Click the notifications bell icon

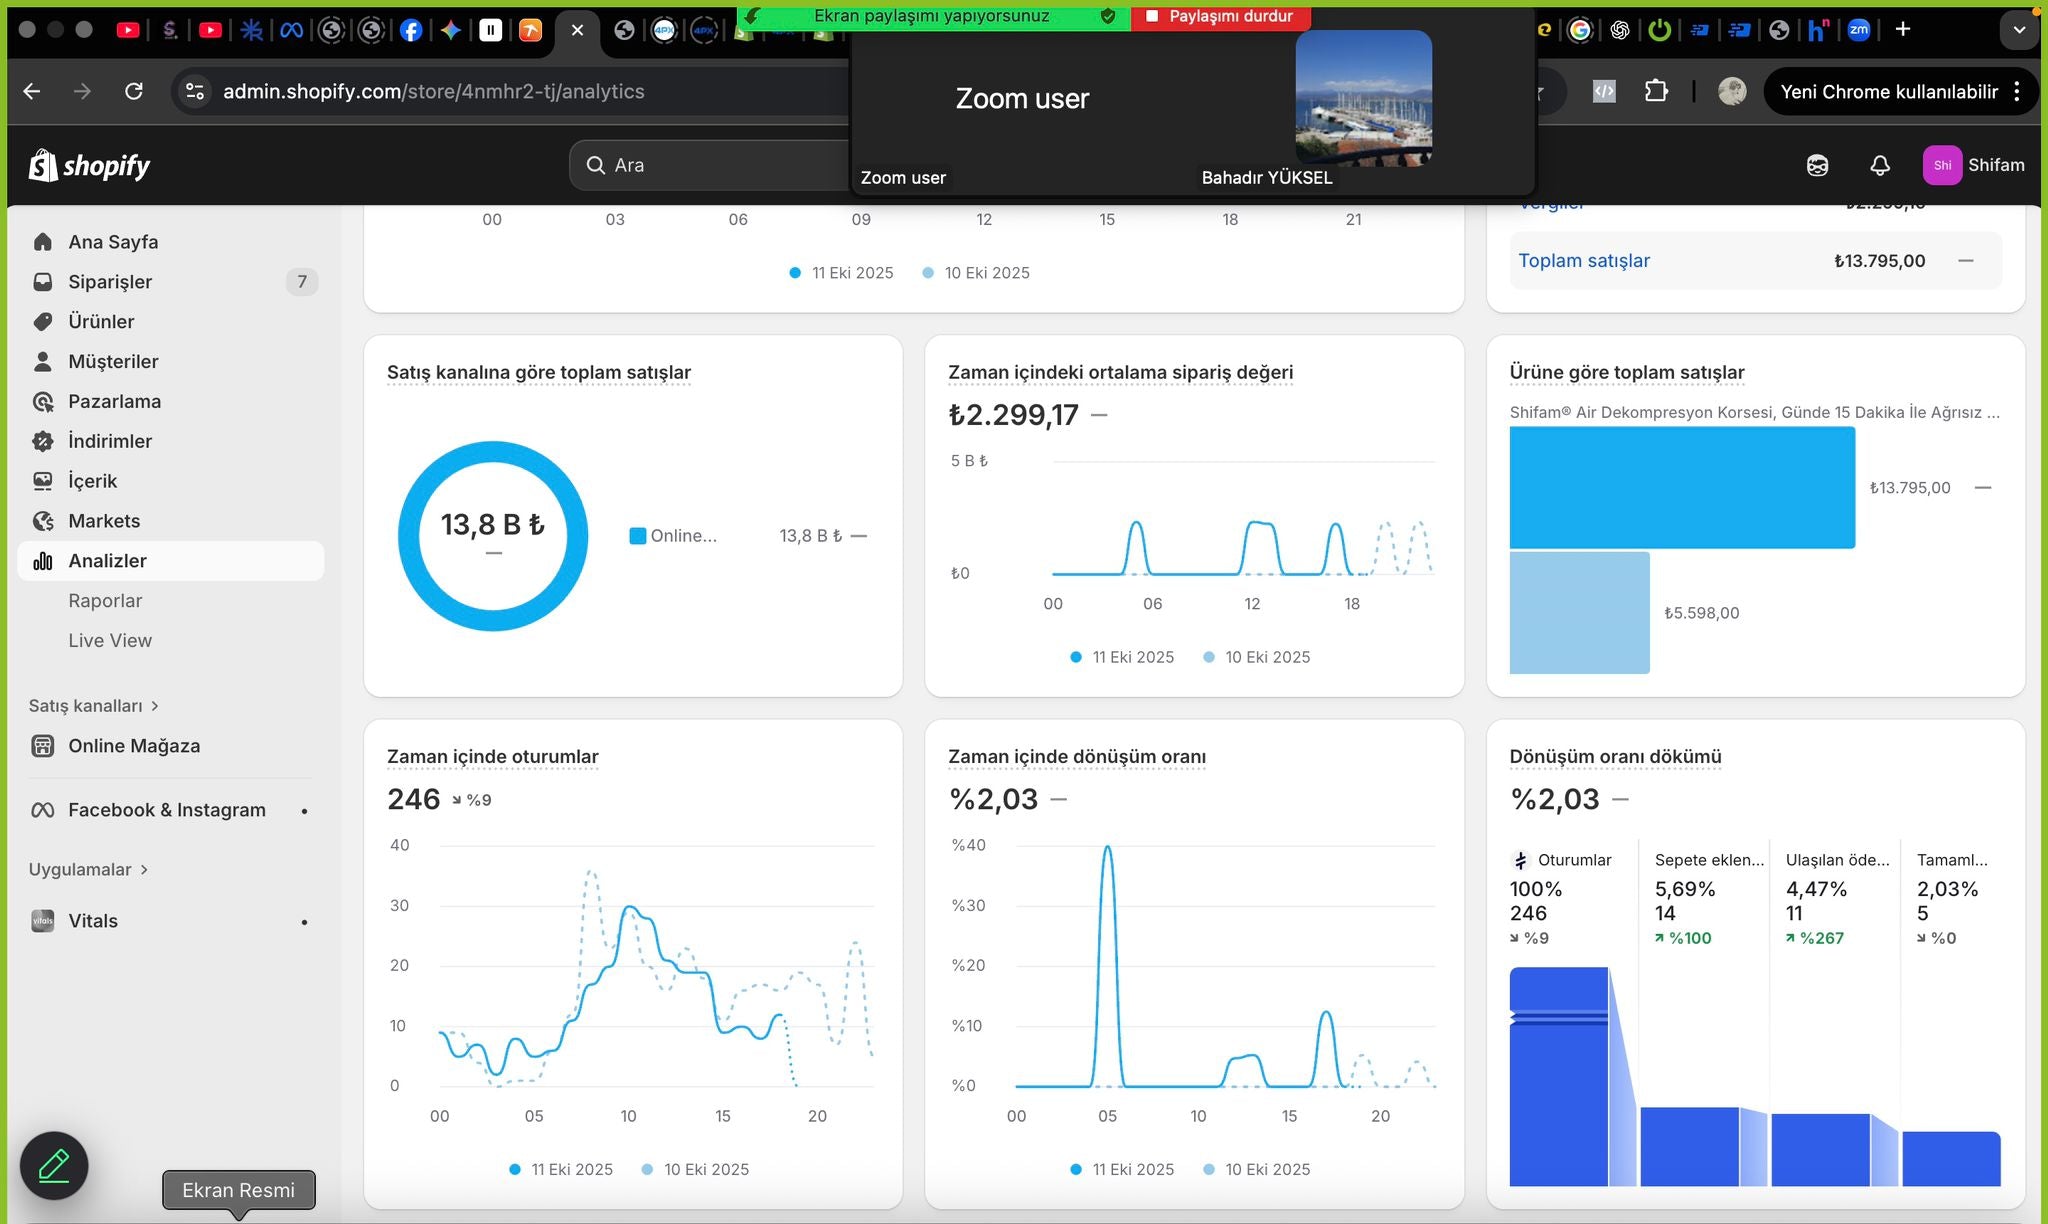pyautogui.click(x=1880, y=165)
